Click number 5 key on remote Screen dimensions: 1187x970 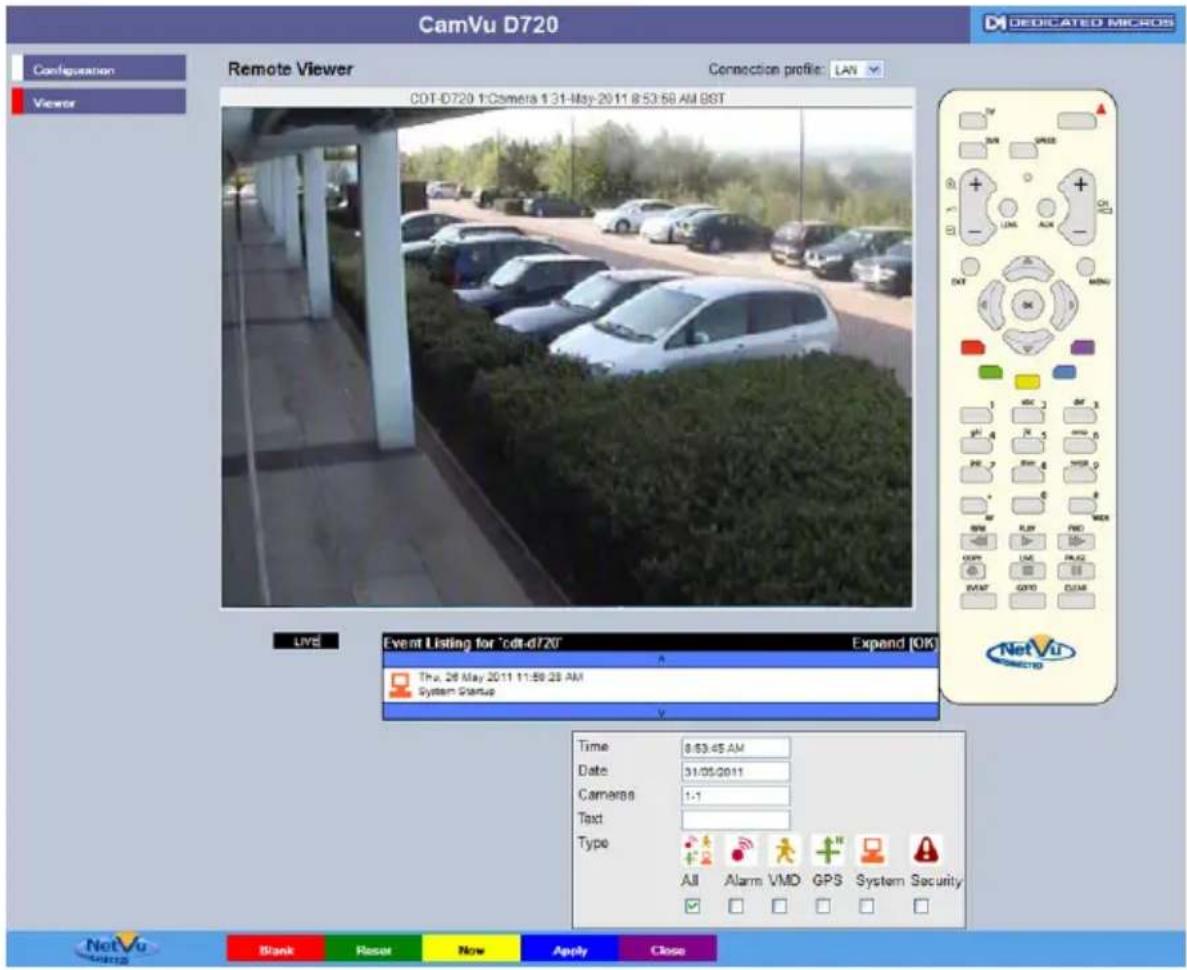[x=1027, y=444]
